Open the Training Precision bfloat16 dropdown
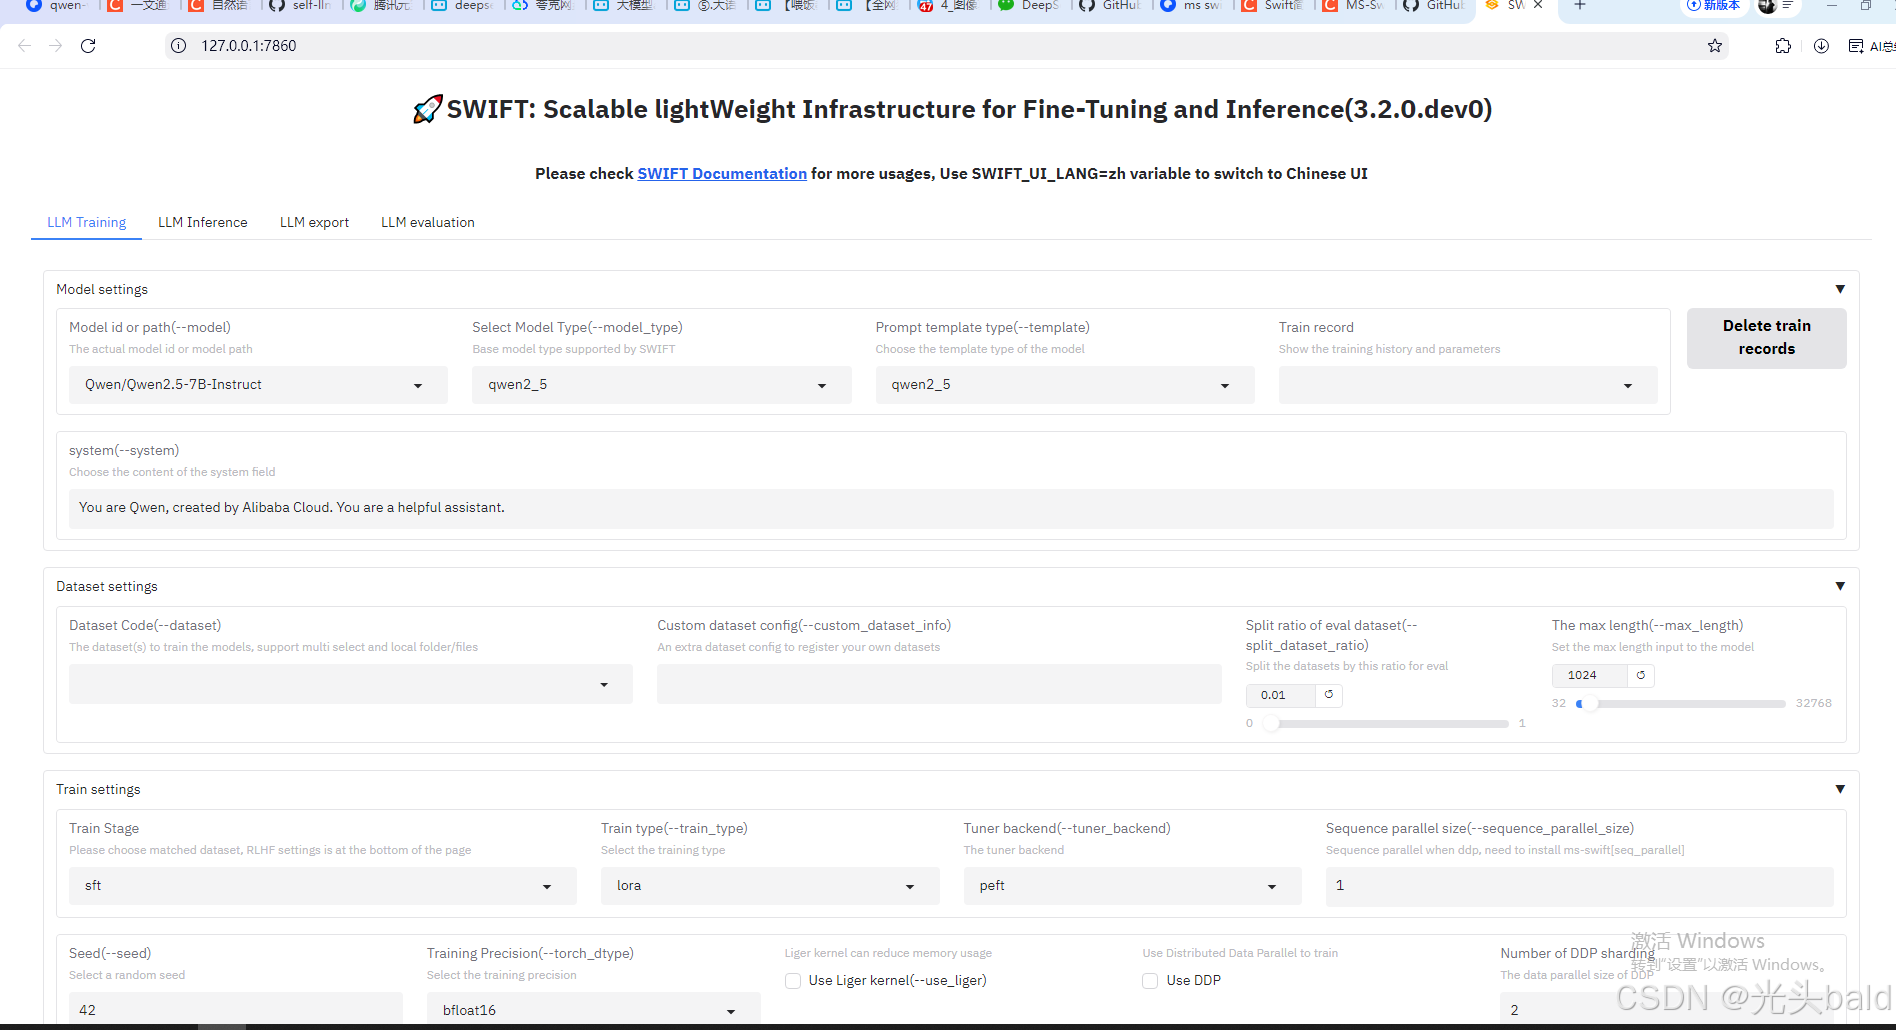This screenshot has width=1896, height=1030. 594,1010
